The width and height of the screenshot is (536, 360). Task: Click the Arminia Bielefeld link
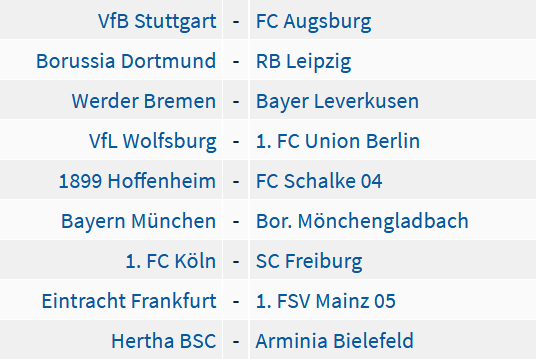[335, 341]
